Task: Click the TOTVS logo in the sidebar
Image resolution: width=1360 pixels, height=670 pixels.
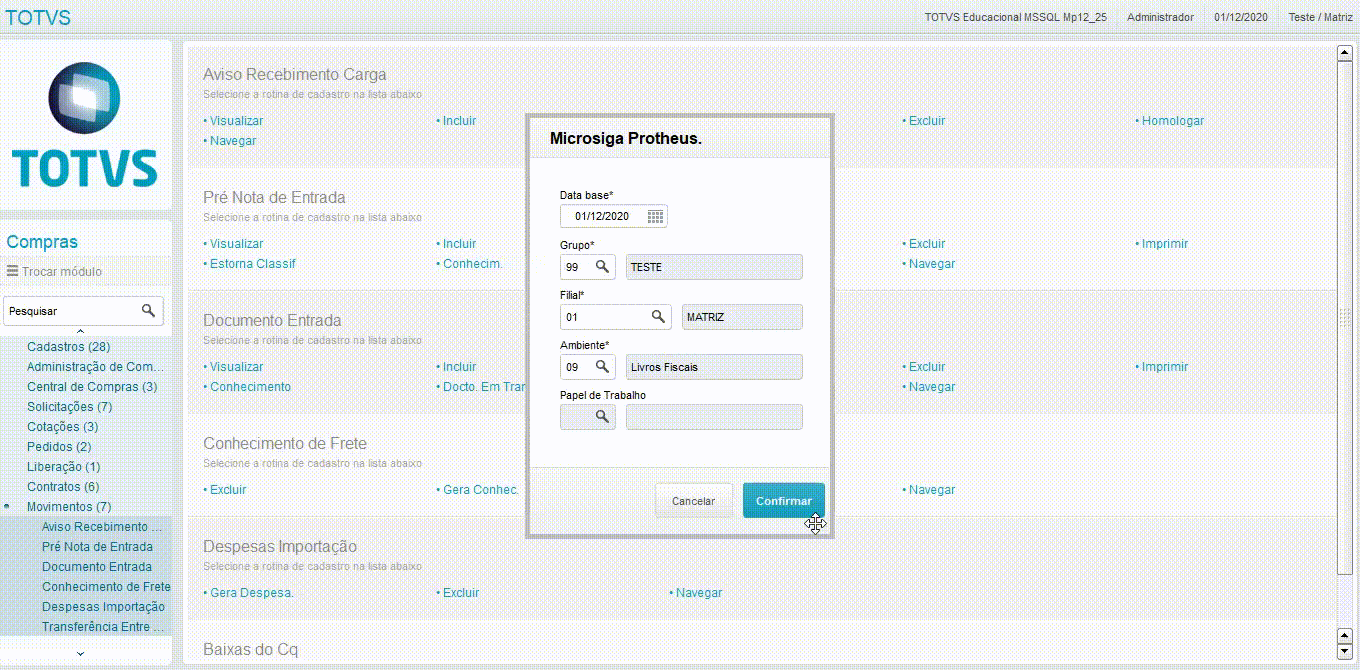Action: pyautogui.click(x=85, y=125)
